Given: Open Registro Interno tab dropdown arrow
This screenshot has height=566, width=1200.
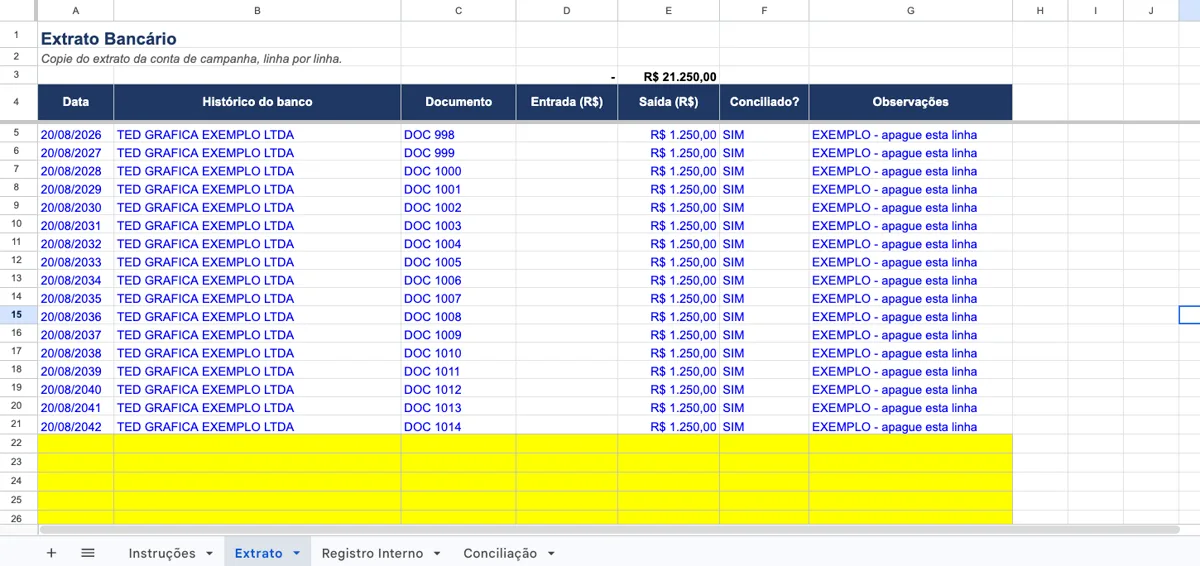Looking at the screenshot, I should [437, 554].
